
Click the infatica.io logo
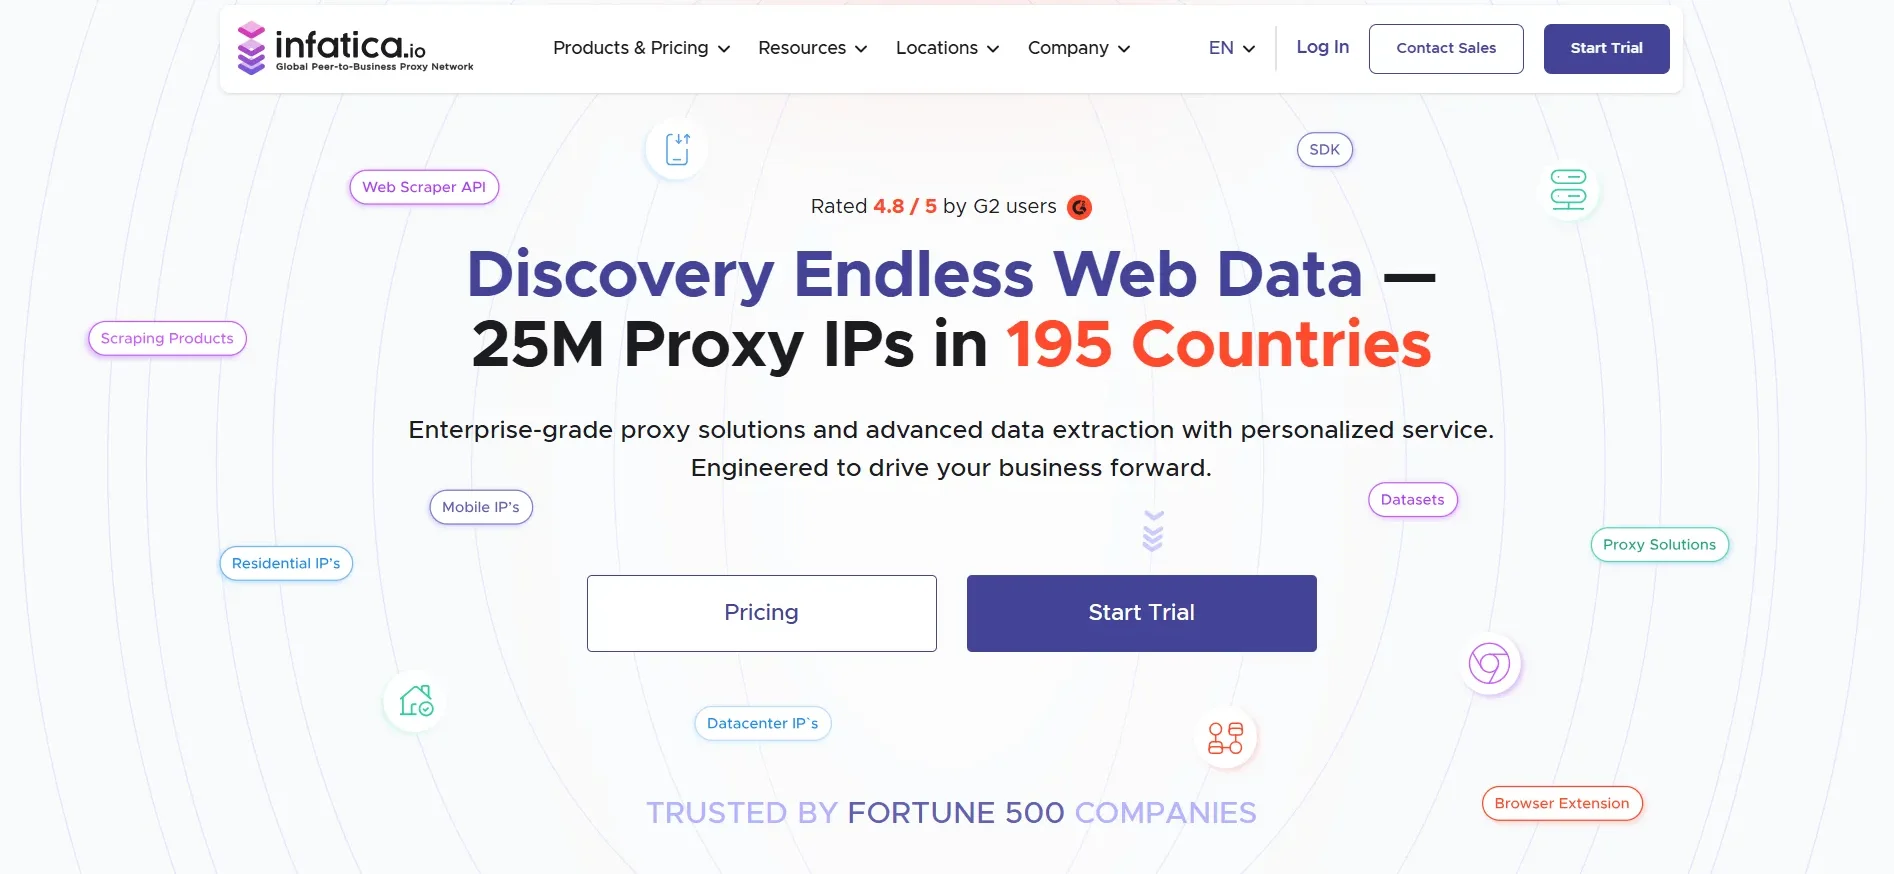(x=355, y=48)
